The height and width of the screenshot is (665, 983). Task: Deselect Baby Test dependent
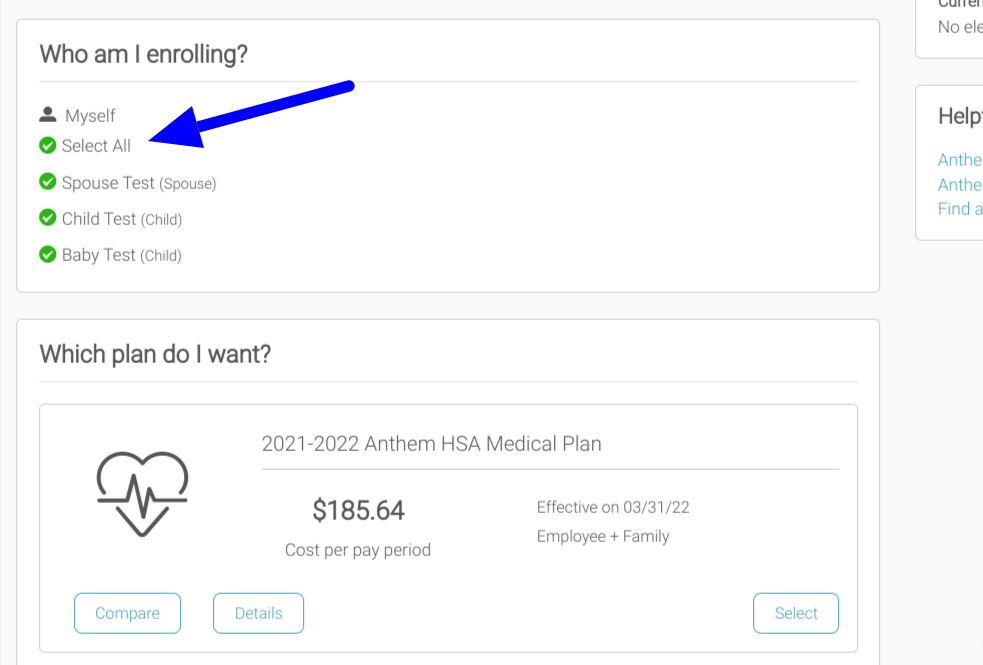pyautogui.click(x=47, y=254)
